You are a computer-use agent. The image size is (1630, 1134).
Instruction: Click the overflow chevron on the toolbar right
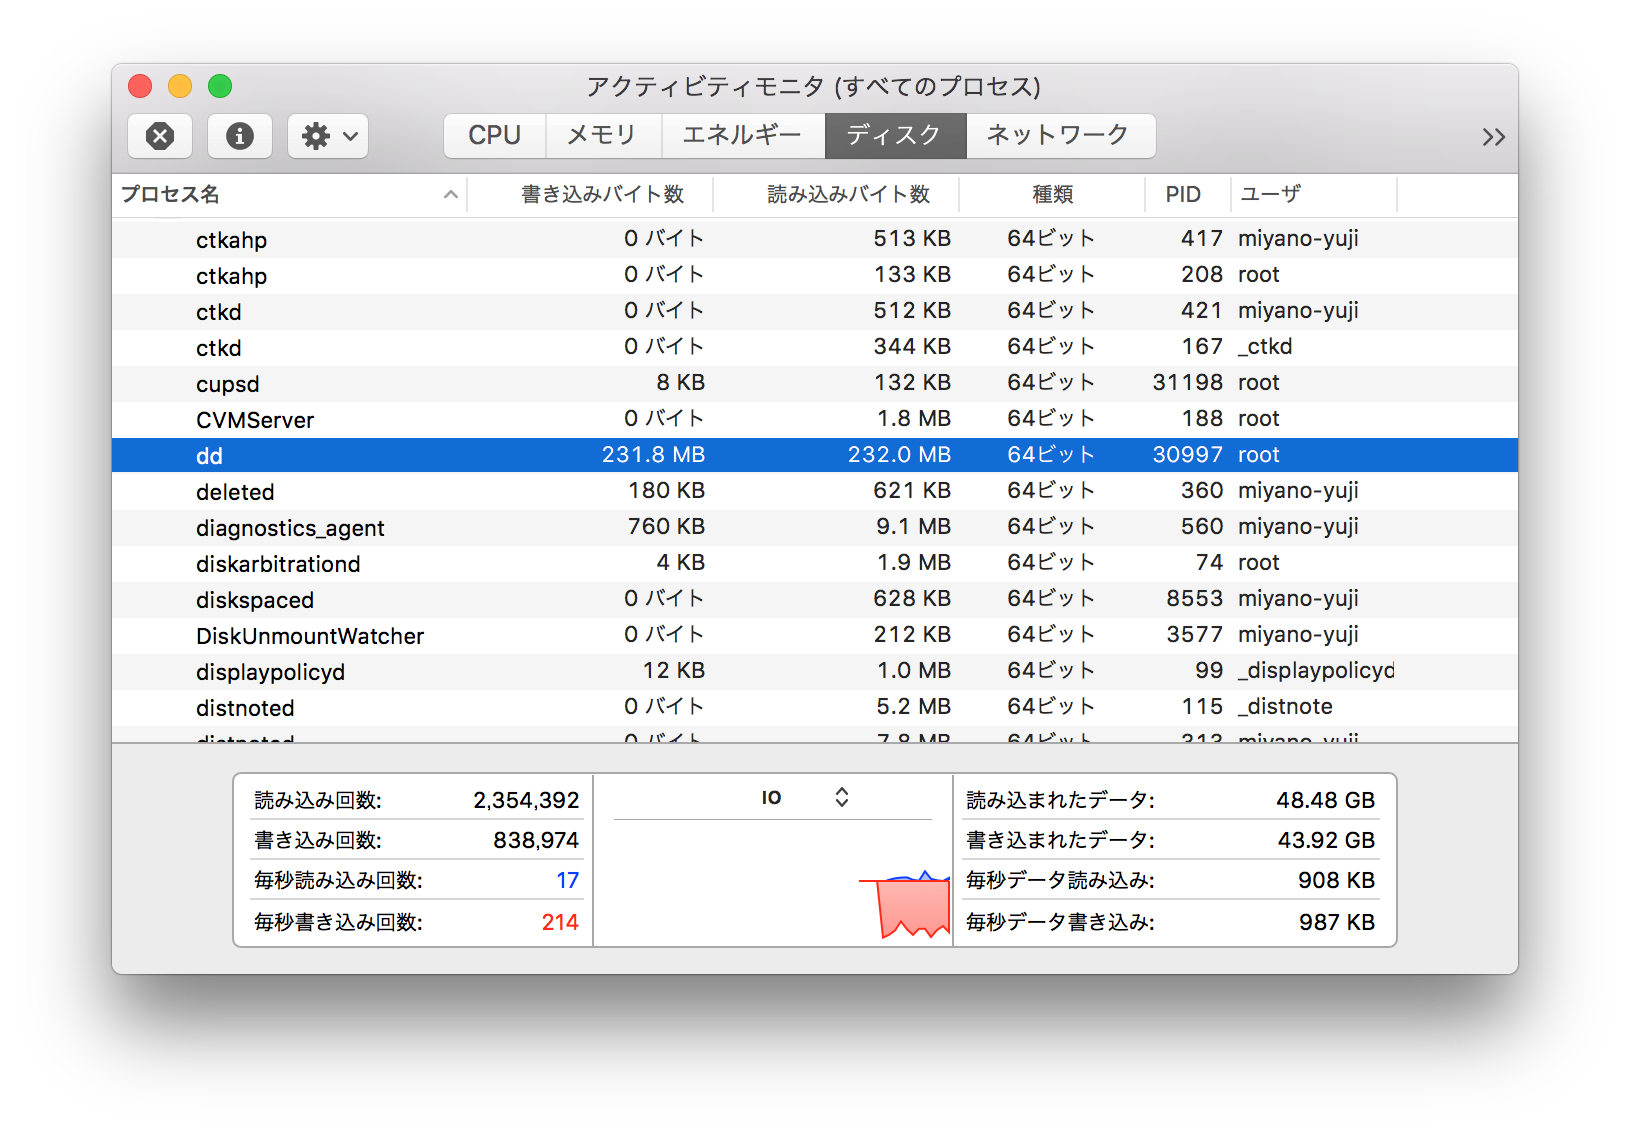[1493, 136]
